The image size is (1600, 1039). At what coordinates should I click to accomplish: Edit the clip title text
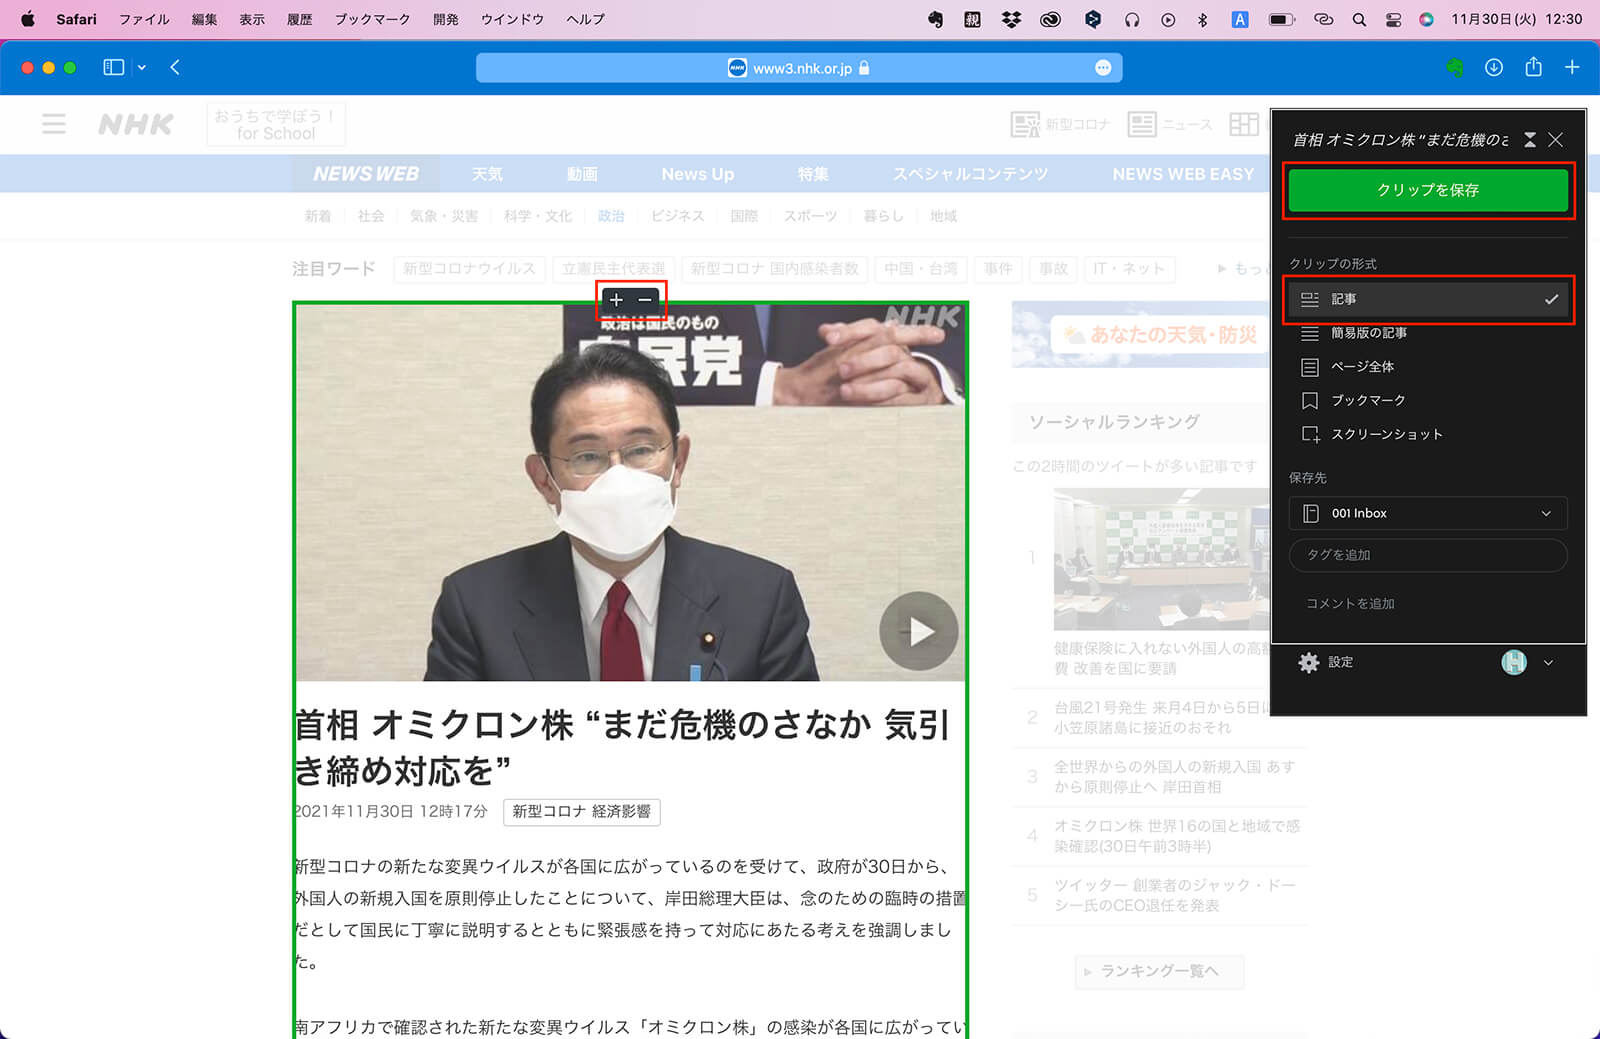(x=1401, y=140)
